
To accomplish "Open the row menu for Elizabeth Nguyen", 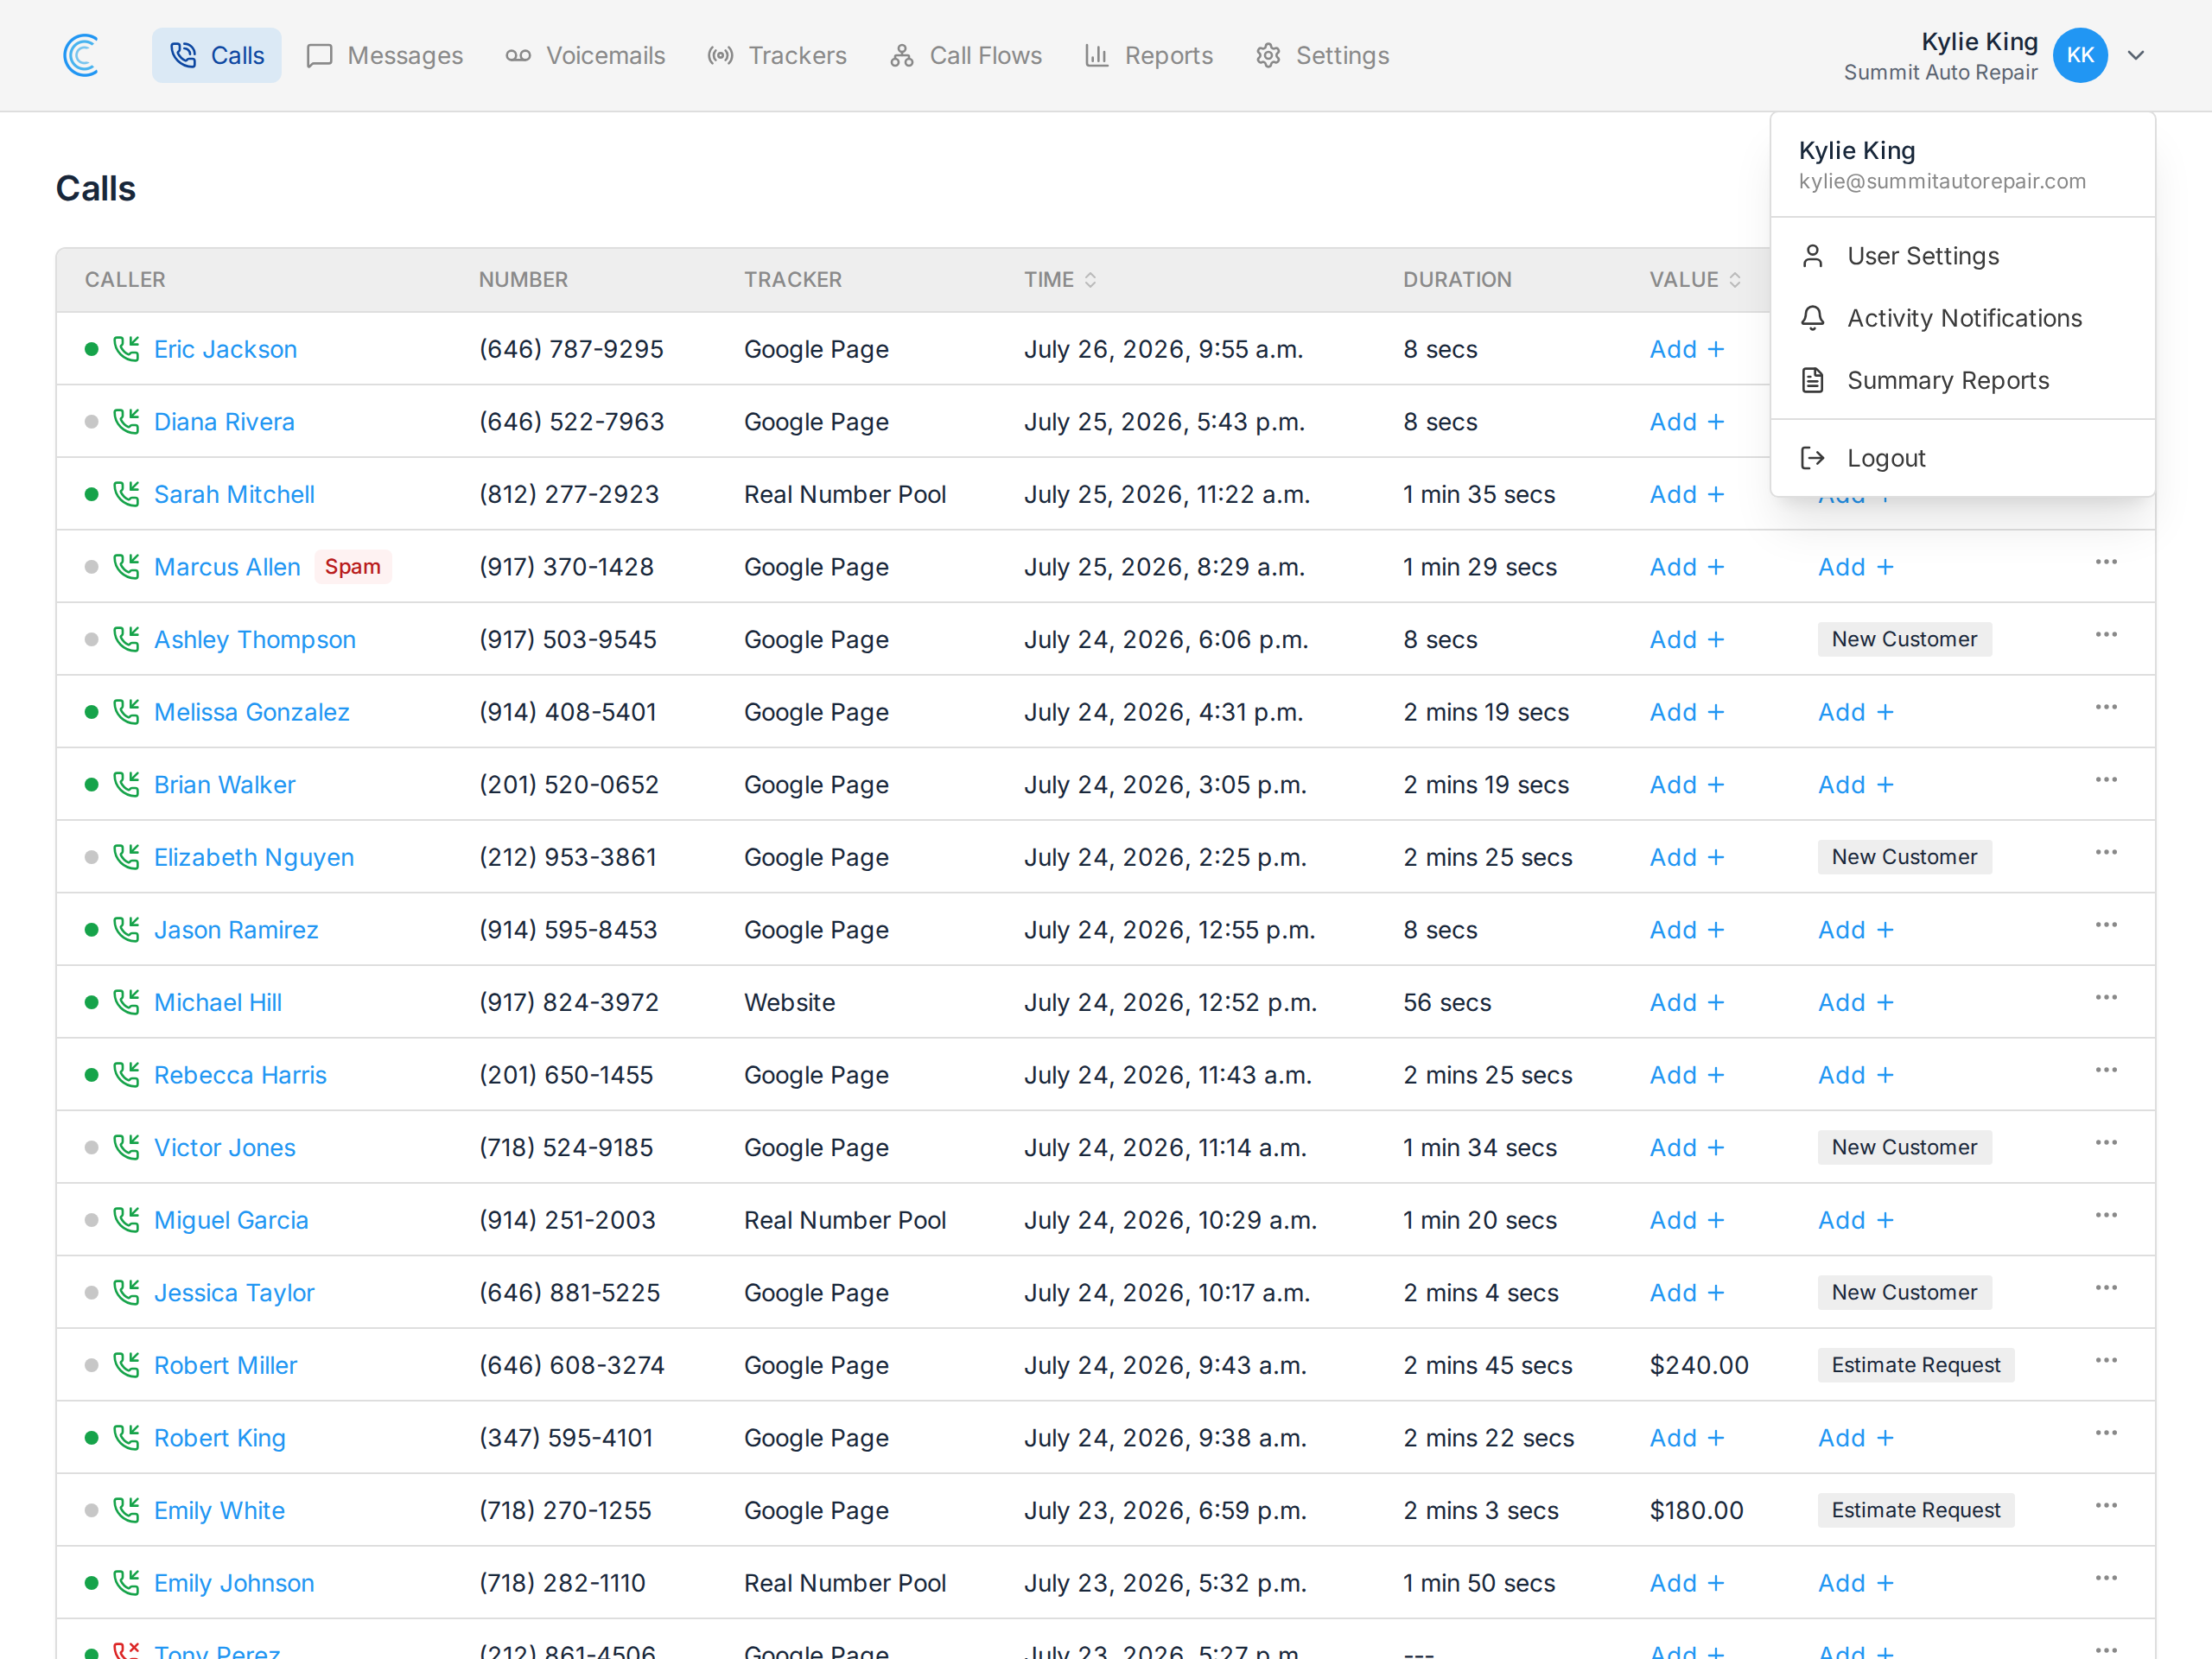I will [2106, 853].
